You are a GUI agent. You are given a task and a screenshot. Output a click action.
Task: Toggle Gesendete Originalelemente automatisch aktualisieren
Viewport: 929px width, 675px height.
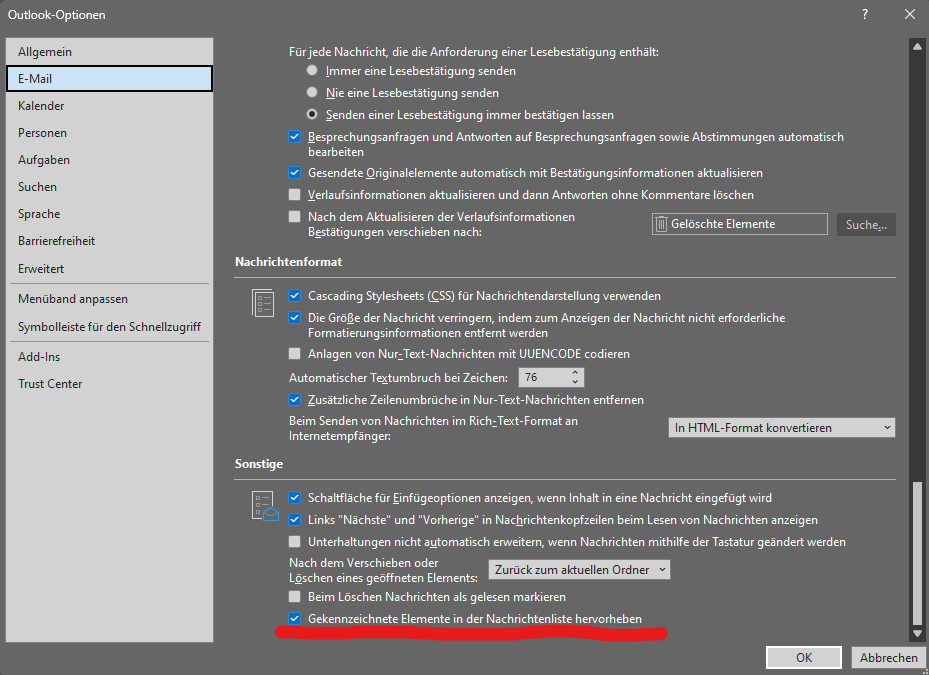[294, 173]
